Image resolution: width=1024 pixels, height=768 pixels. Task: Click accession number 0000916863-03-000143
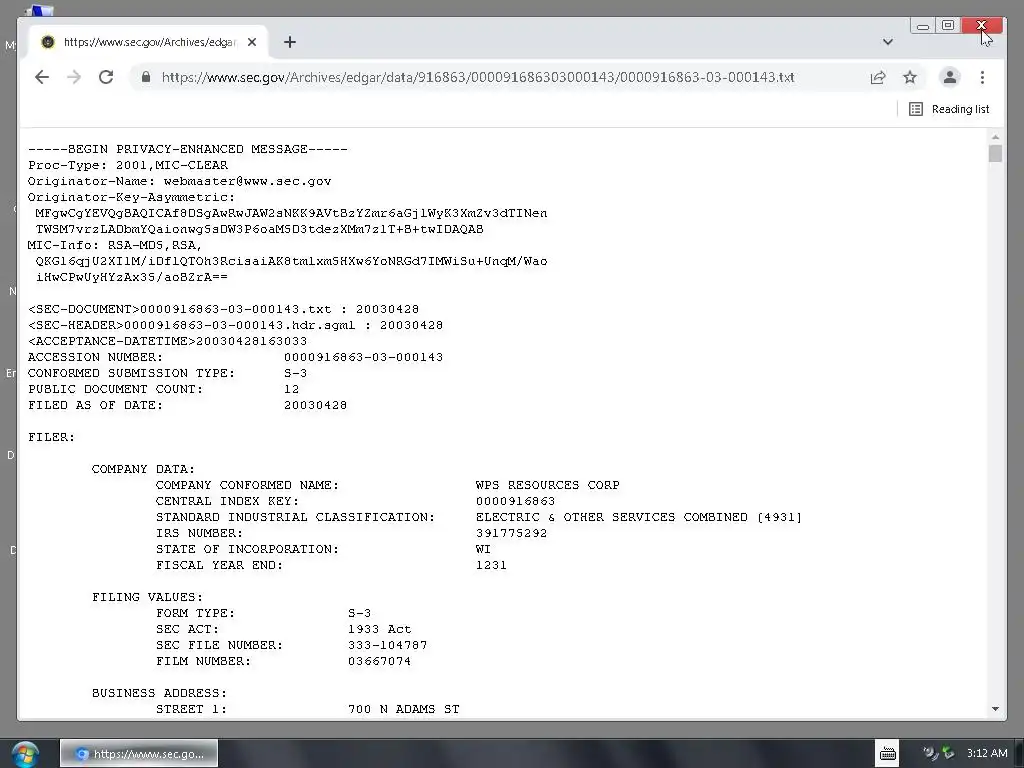click(x=363, y=357)
